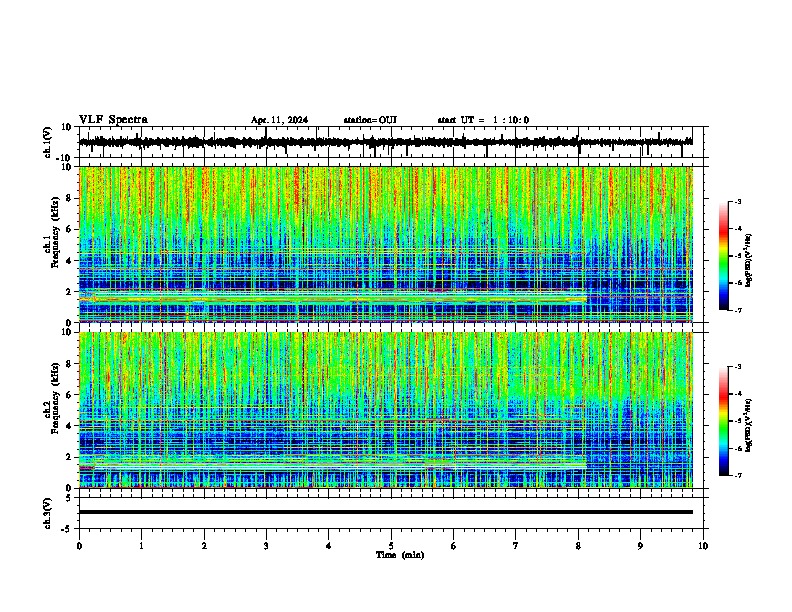Click the "2" tick on the Time axis

[x=204, y=546]
